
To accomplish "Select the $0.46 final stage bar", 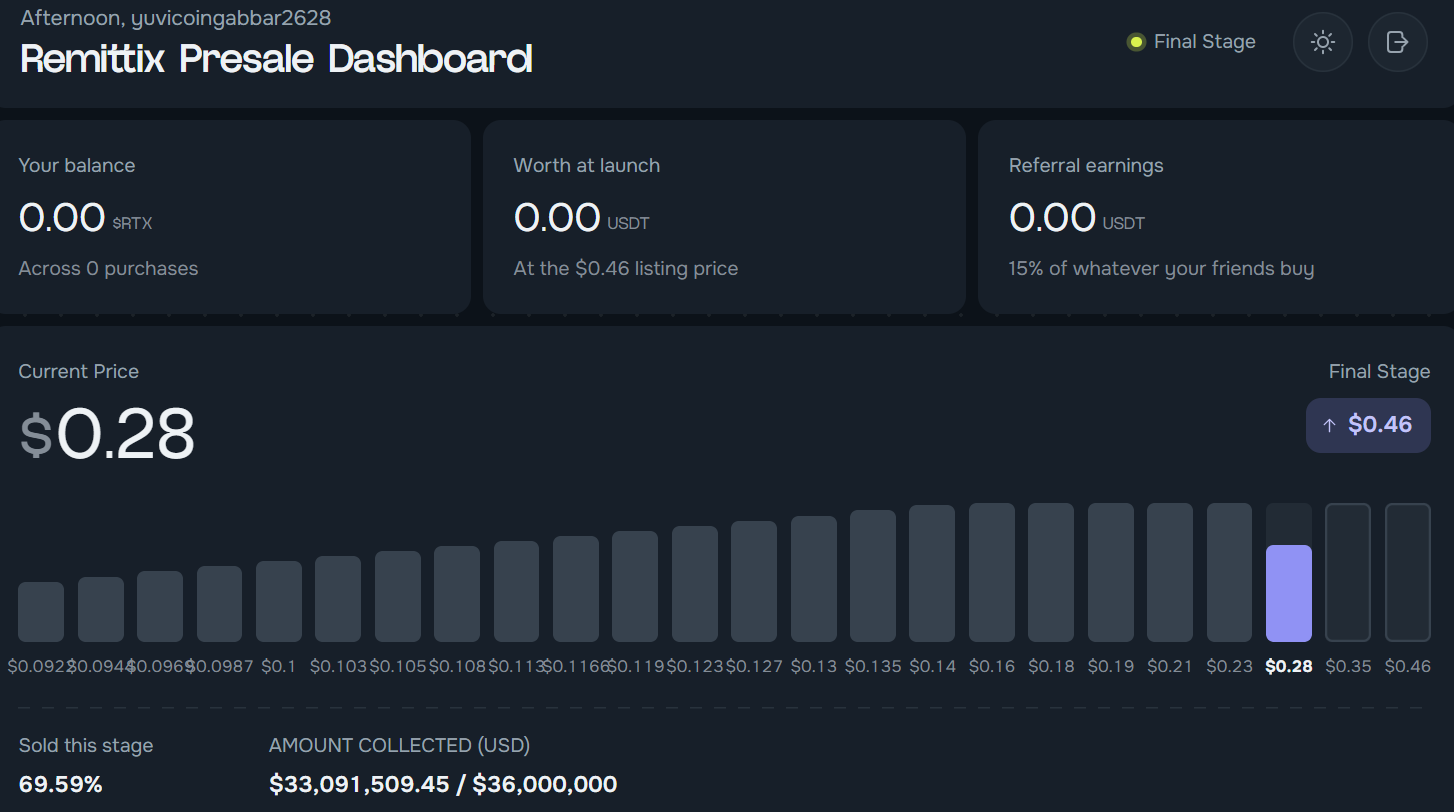I will click(1407, 572).
